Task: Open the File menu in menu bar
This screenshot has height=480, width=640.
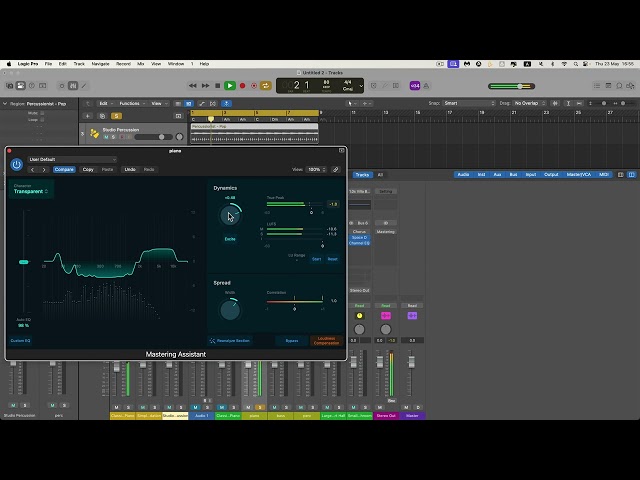Action: tap(48, 64)
